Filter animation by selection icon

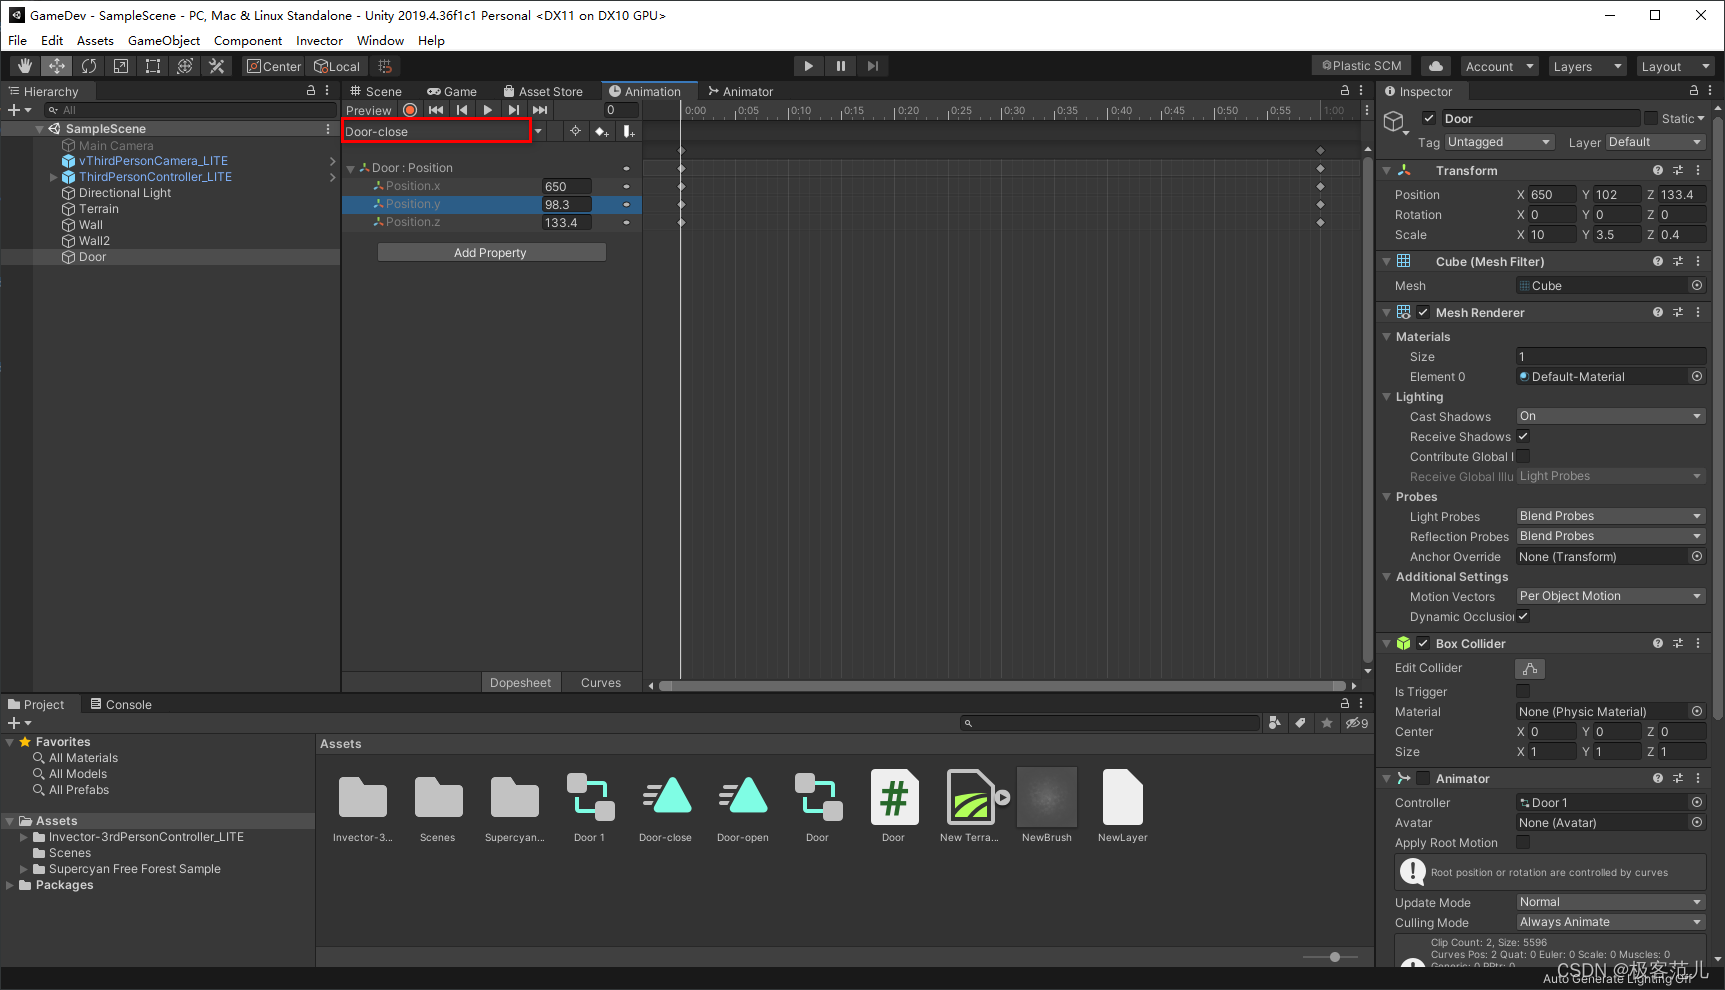click(575, 131)
